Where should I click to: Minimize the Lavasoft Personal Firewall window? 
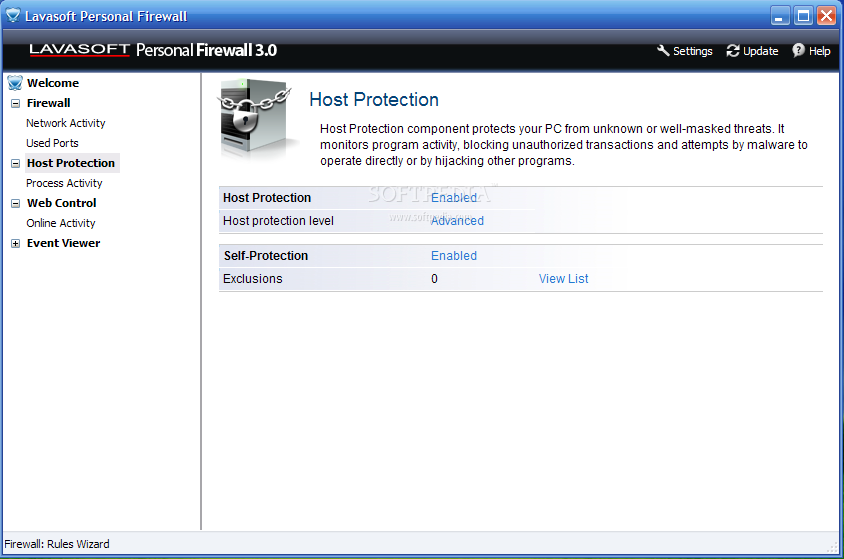tap(779, 16)
